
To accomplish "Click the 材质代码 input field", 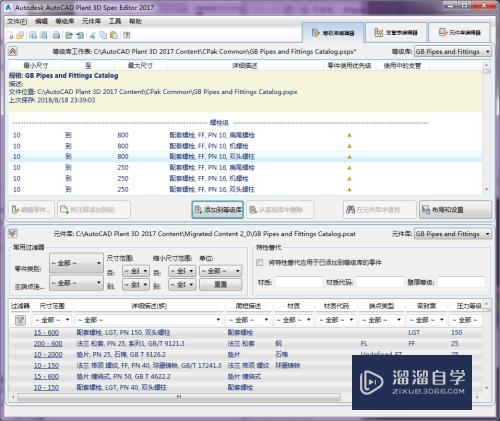I will pos(380,282).
